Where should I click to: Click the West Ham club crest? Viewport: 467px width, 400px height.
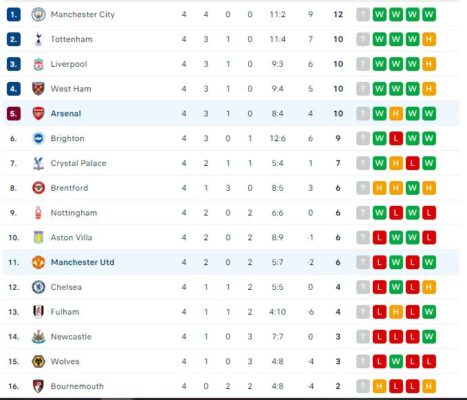coord(38,89)
